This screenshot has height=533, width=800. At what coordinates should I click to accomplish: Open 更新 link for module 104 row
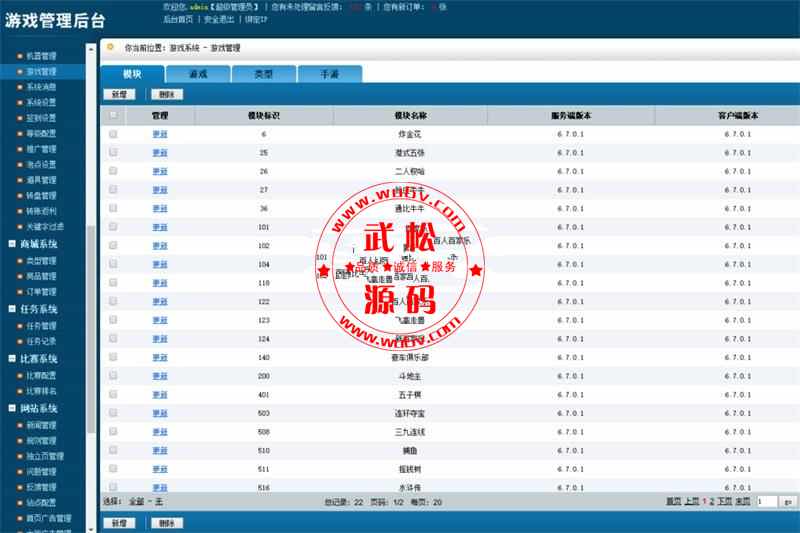coord(160,264)
